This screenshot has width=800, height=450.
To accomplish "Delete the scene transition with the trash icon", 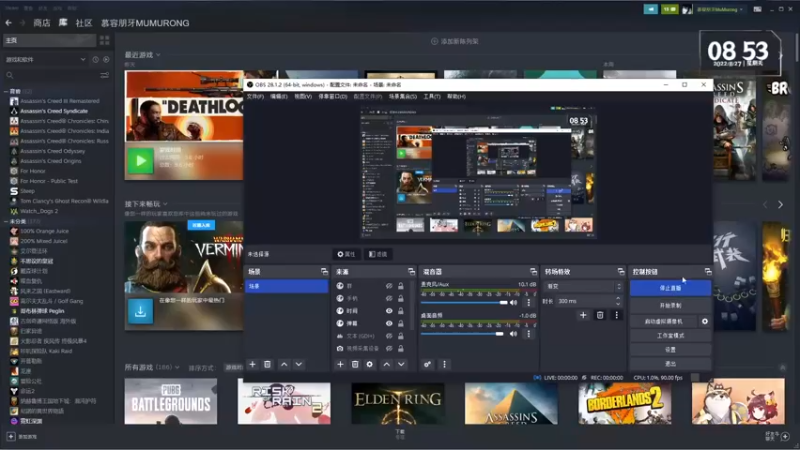I will click(x=600, y=315).
